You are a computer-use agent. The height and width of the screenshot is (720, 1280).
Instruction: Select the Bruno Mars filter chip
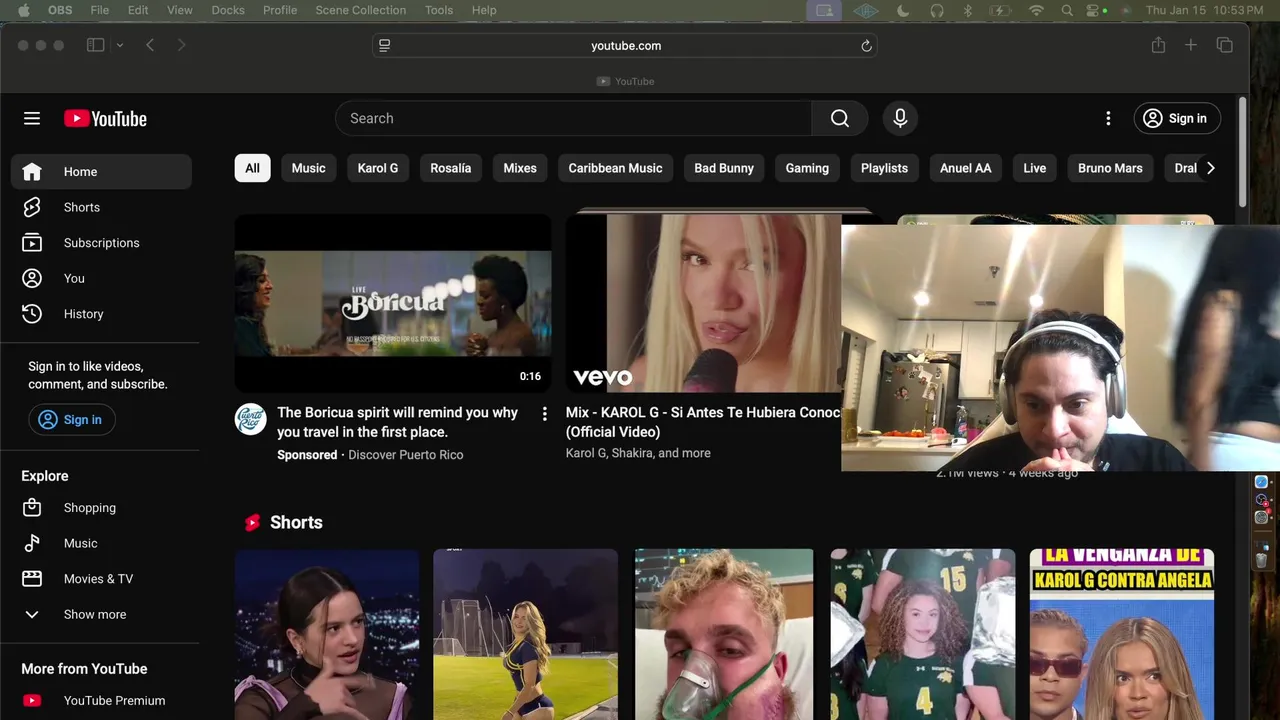click(x=1110, y=168)
